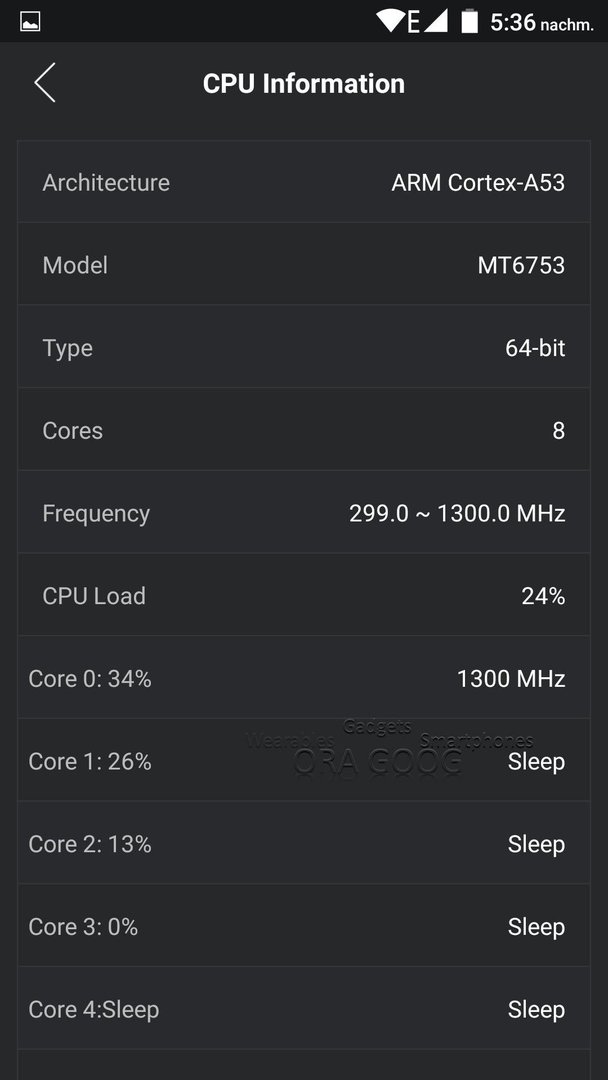608x1080 pixels.
Task: Tap the Wi-Fi signal icon
Action: click(390, 21)
